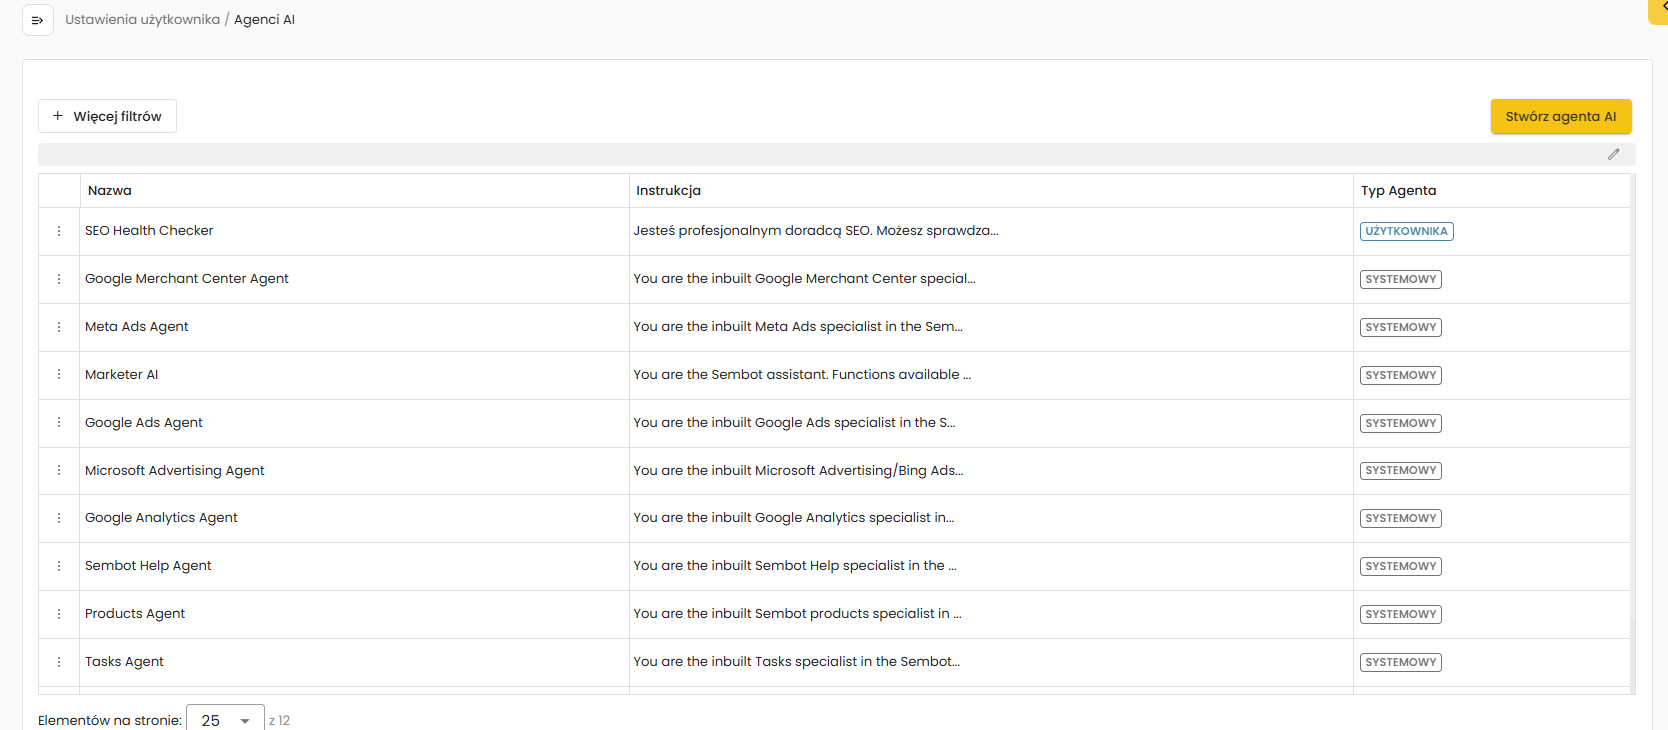Open the Google Analytics Agent row
1668x730 pixels.
pos(161,518)
